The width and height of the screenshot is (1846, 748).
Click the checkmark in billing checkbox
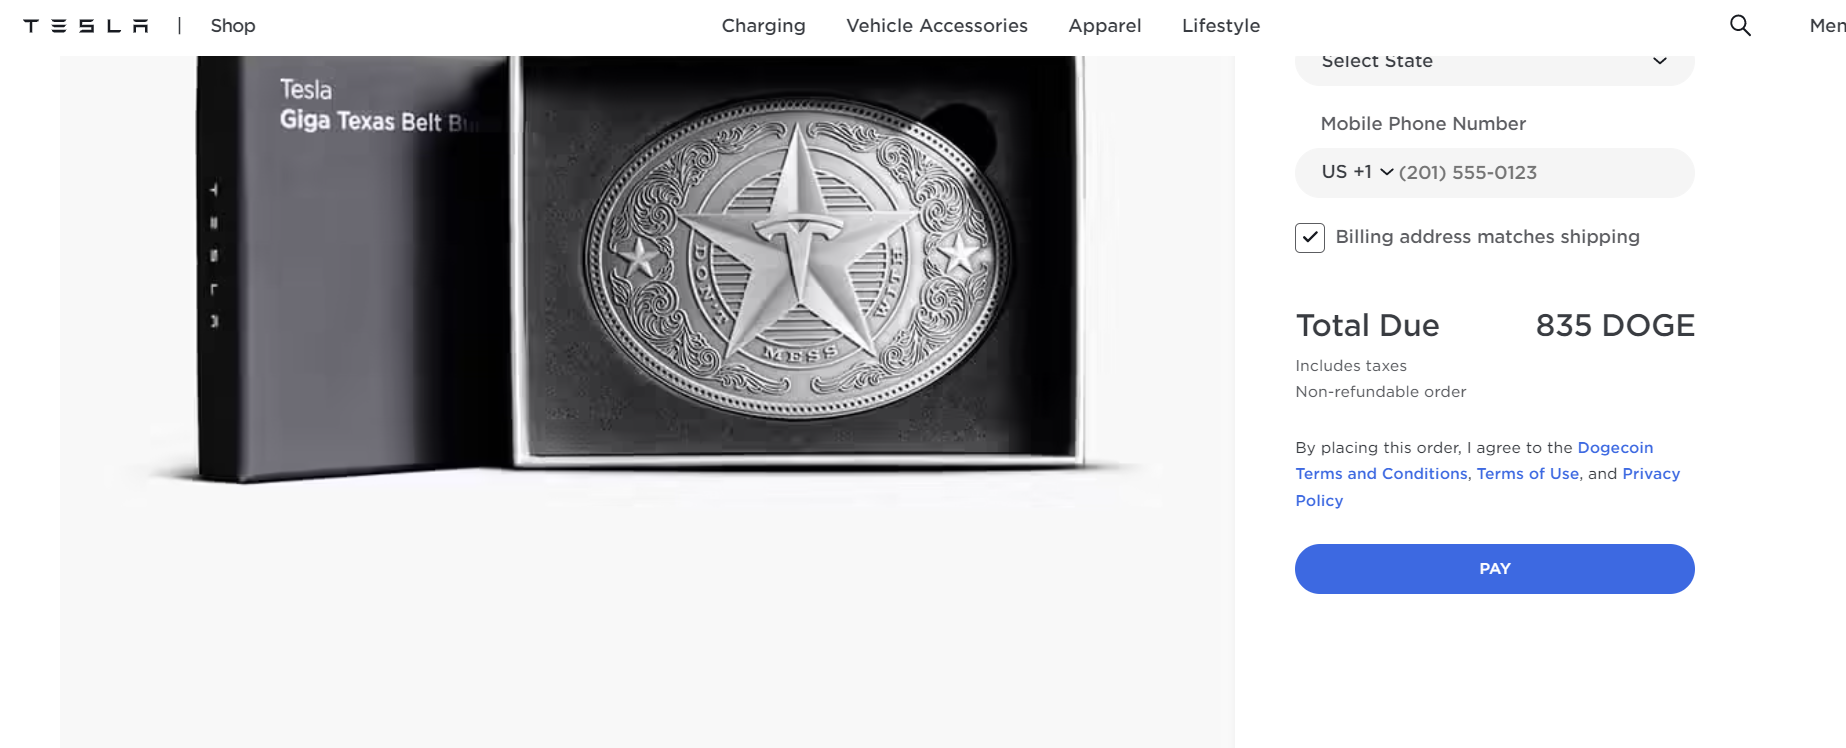[1310, 238]
